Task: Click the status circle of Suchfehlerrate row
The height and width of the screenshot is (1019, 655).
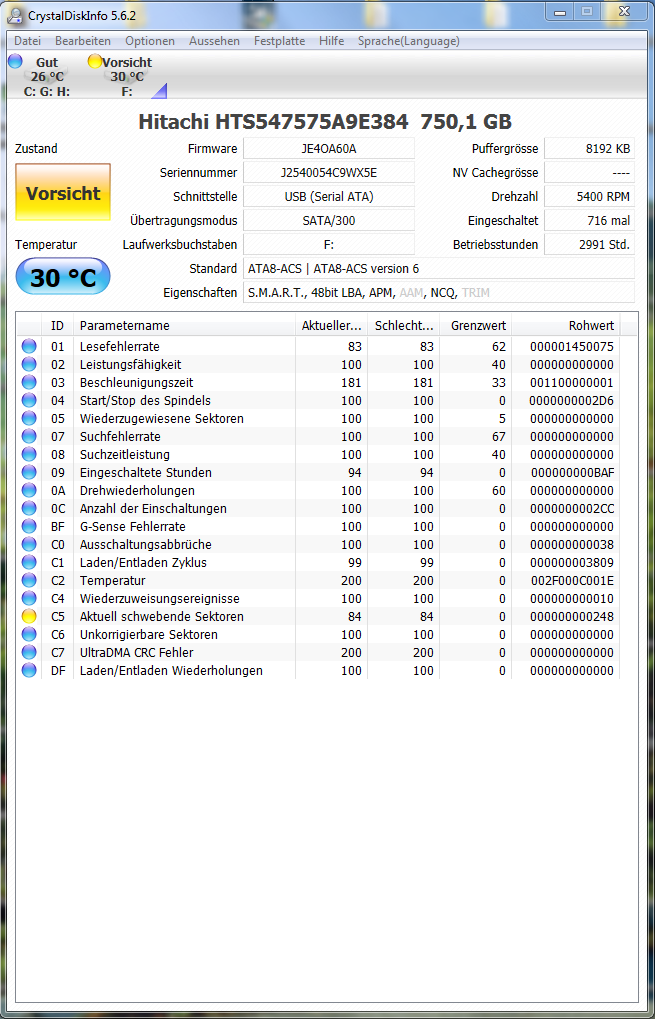Action: pyautogui.click(x=29, y=436)
